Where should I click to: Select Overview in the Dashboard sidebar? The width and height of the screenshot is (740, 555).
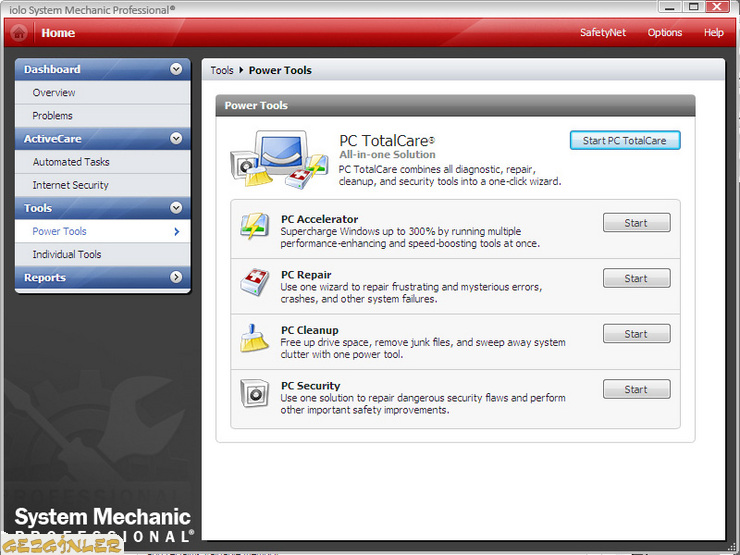coord(54,93)
